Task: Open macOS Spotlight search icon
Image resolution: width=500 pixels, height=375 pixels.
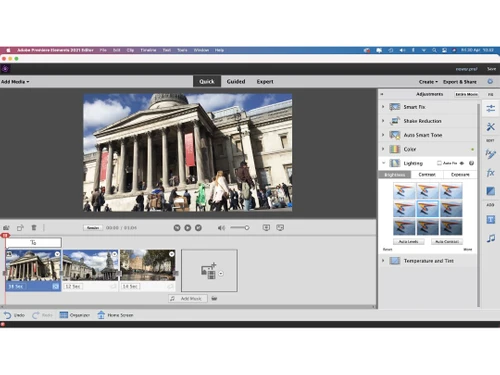Action: (x=434, y=50)
